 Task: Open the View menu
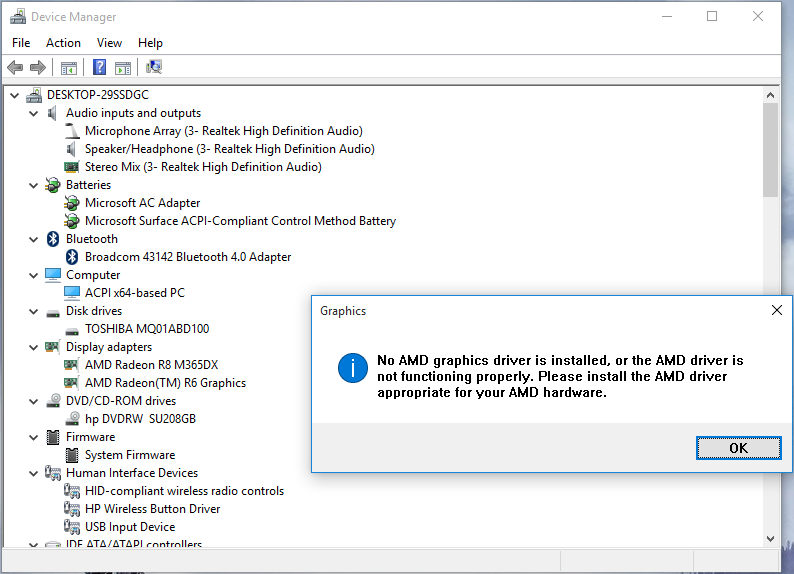[109, 43]
